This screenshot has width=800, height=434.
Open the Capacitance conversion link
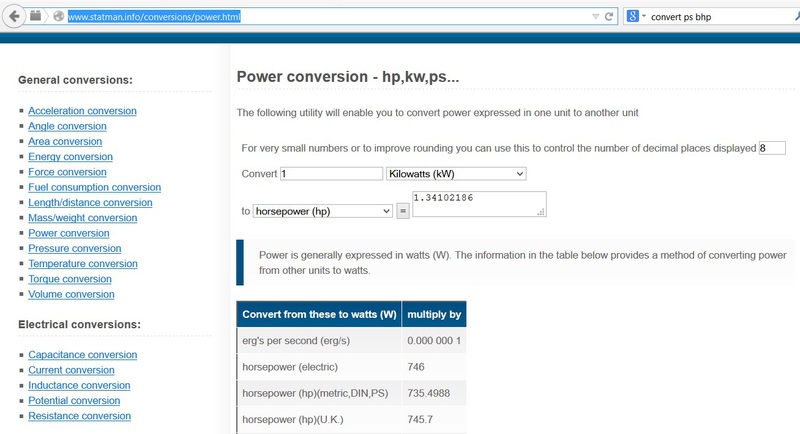coord(83,354)
